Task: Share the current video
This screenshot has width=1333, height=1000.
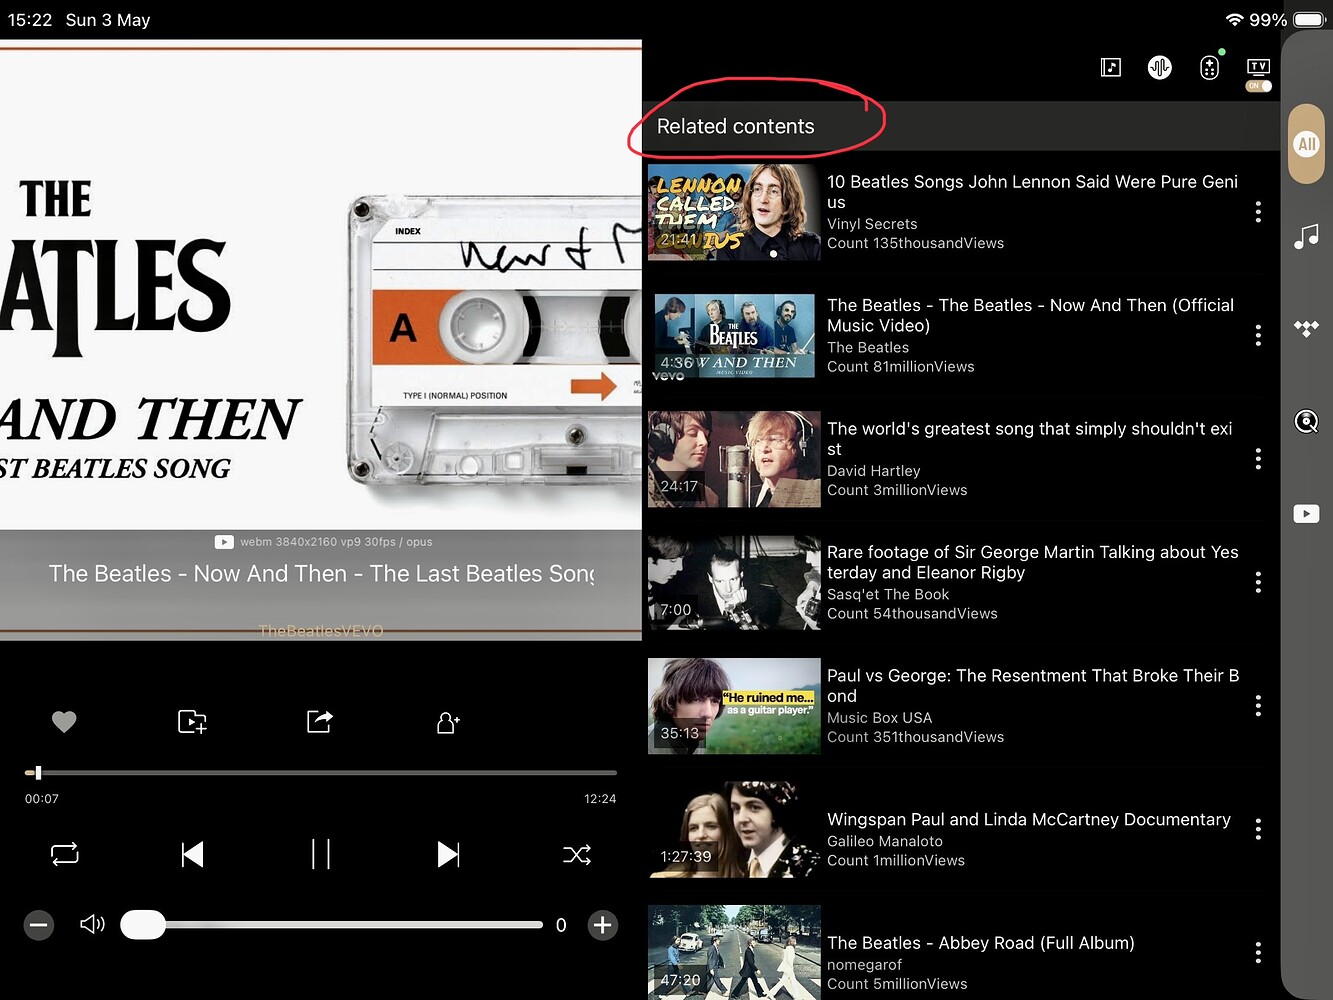Action: pos(319,721)
